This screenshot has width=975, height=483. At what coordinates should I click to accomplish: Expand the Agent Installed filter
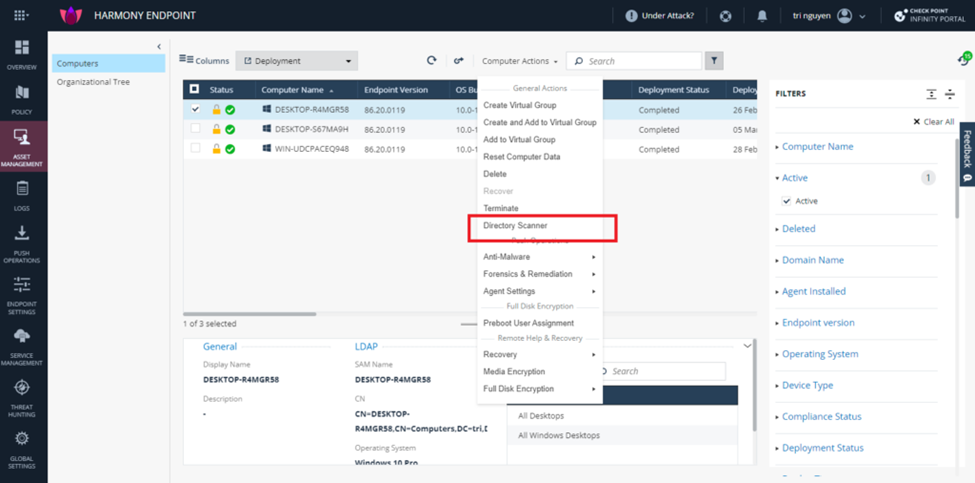pyautogui.click(x=813, y=291)
